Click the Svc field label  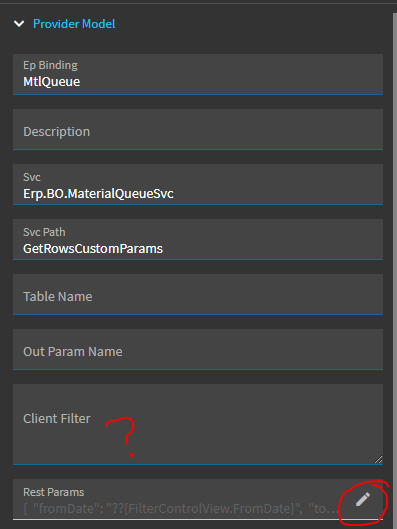pos(32,177)
